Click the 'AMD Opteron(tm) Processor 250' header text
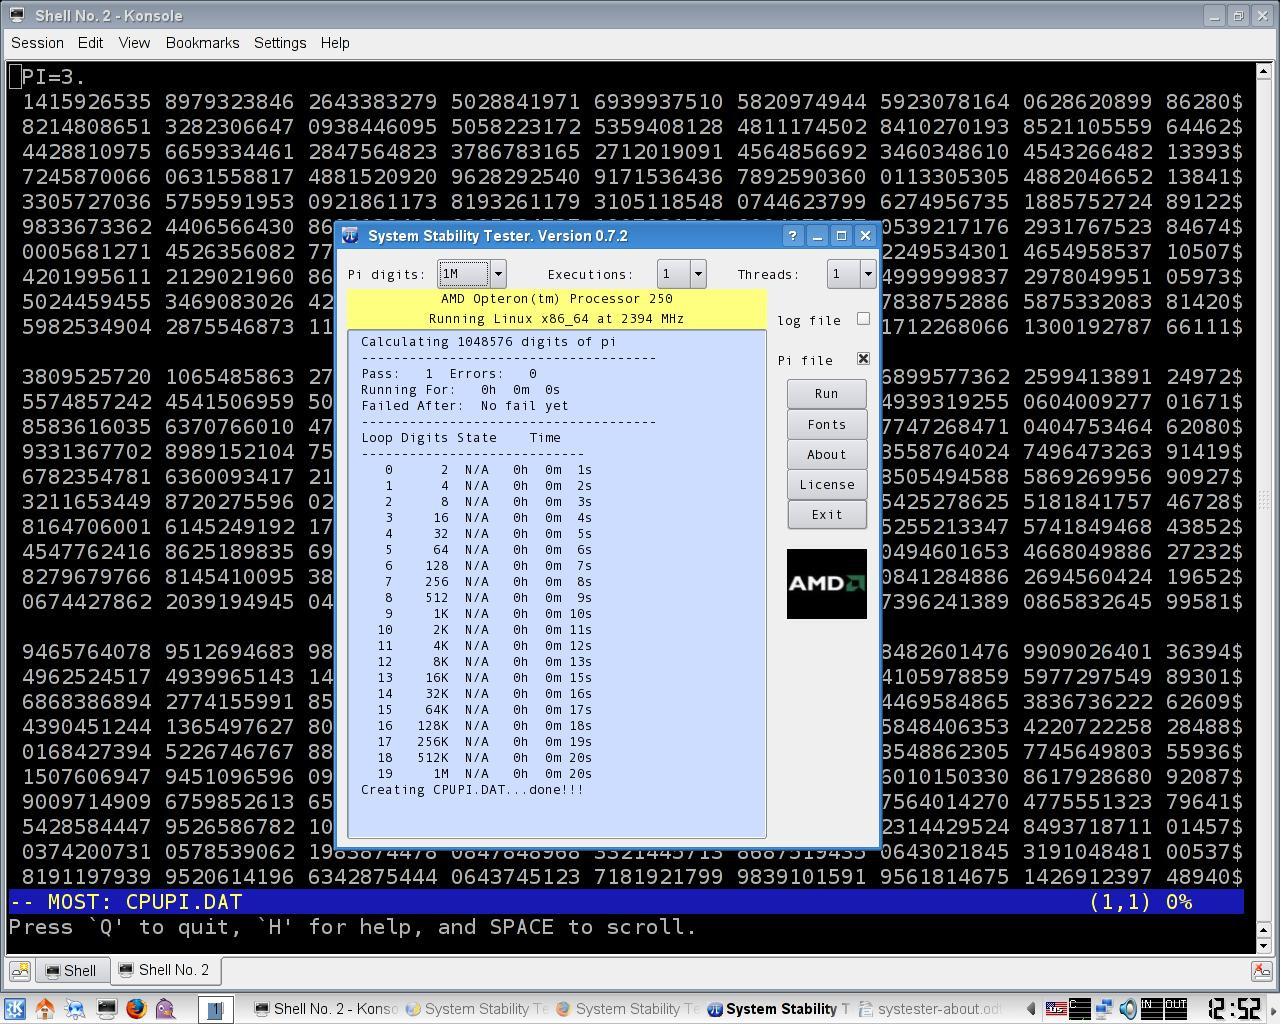Viewport: 1280px width, 1024px height. coord(556,299)
